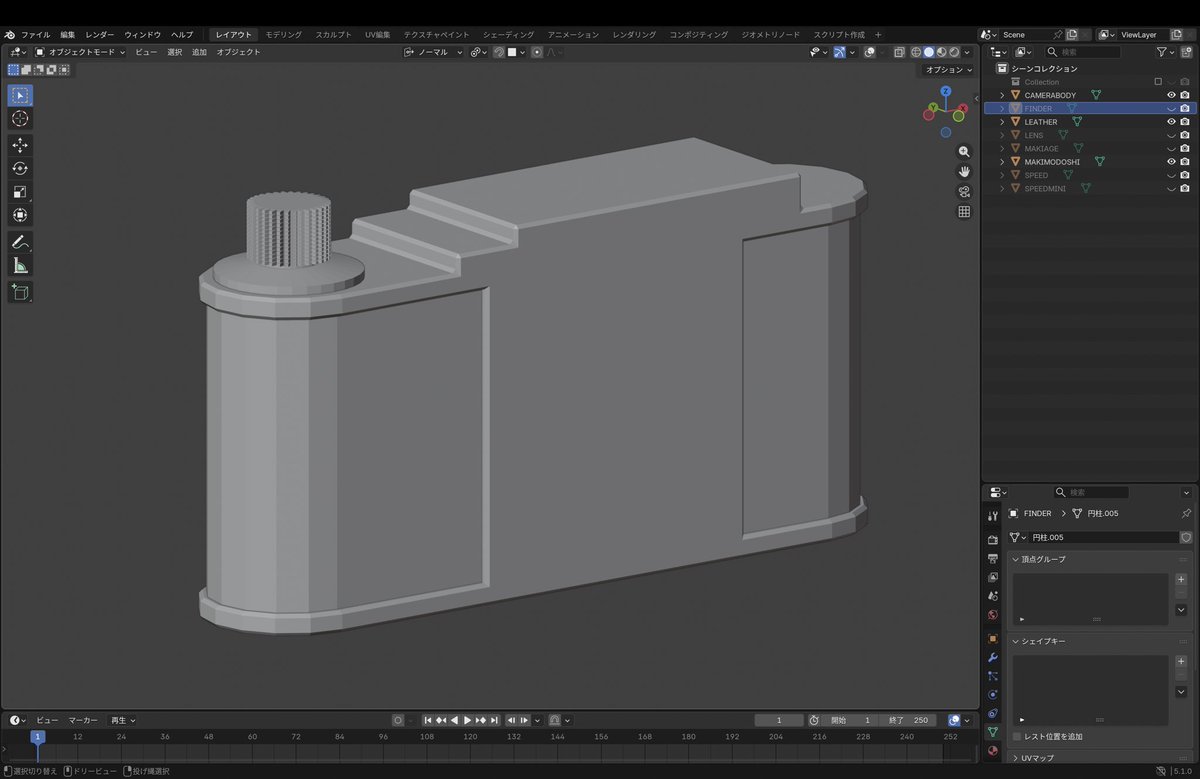
Task: Hide the LEATHER object in the outliner
Action: tap(1171, 121)
